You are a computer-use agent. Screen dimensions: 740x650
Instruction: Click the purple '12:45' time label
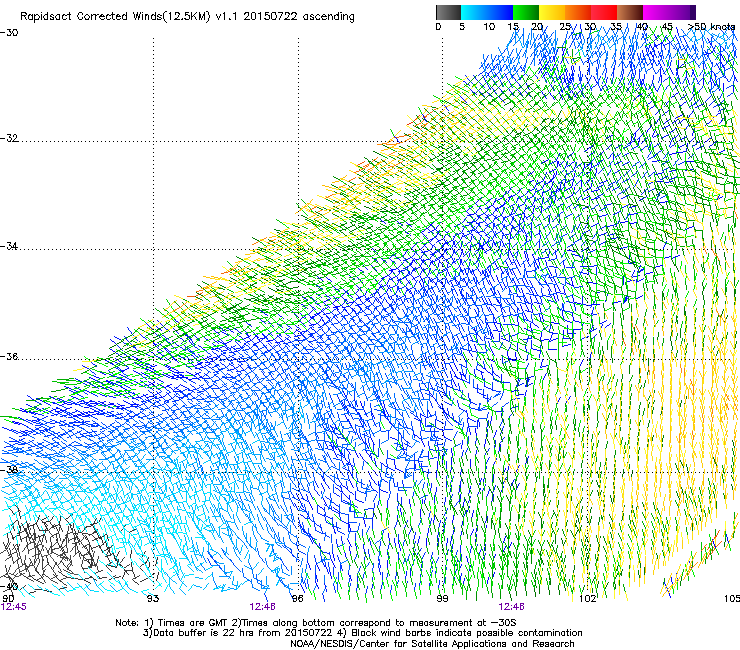point(14,607)
